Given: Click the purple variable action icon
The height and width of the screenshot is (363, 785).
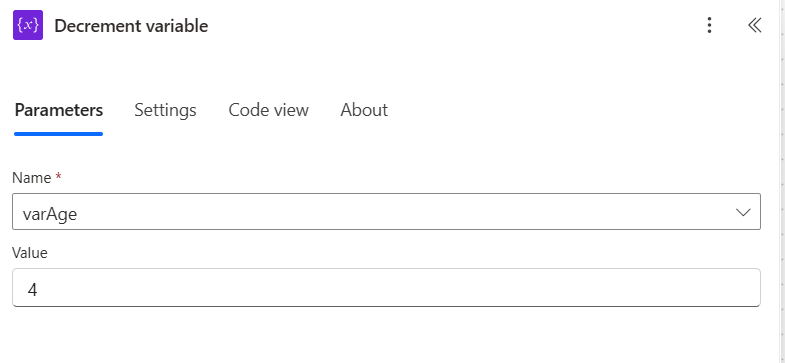Looking at the screenshot, I should [x=28, y=25].
